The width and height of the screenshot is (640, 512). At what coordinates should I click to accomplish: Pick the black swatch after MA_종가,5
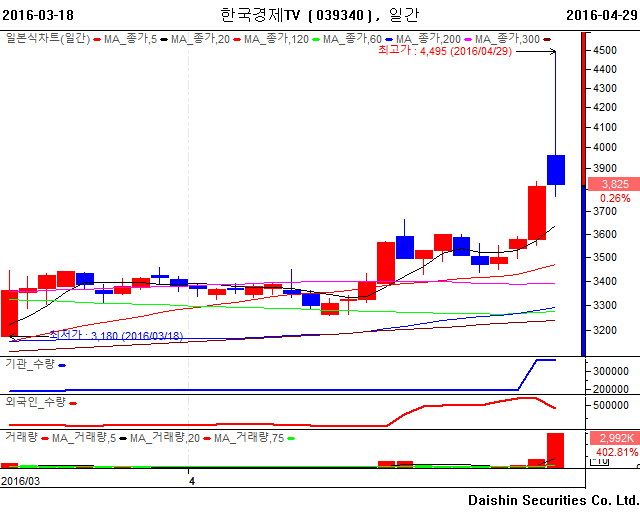(x=164, y=40)
